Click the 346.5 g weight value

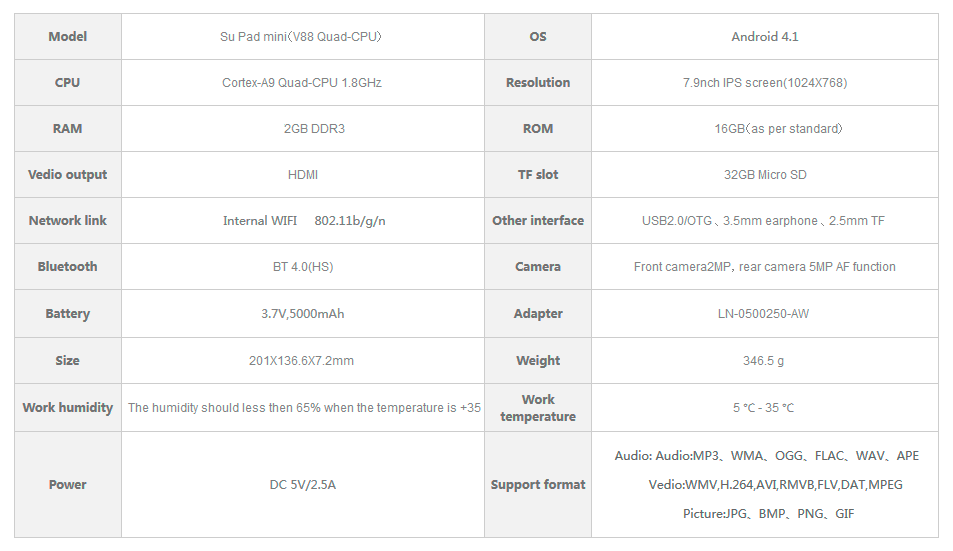(763, 361)
